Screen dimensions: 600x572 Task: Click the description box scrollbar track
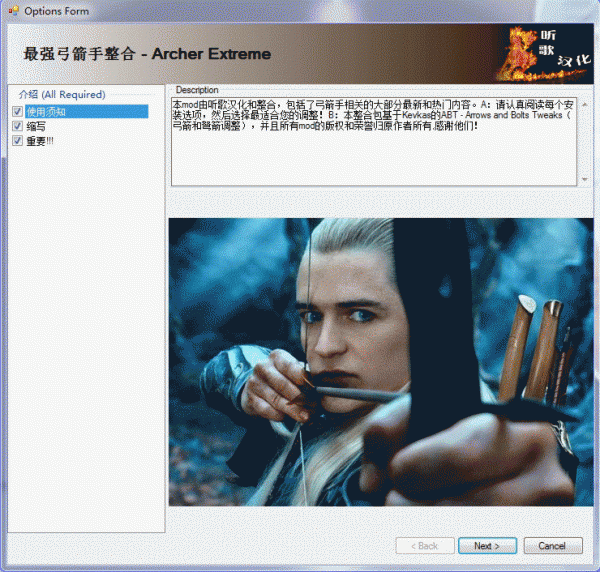(584, 140)
